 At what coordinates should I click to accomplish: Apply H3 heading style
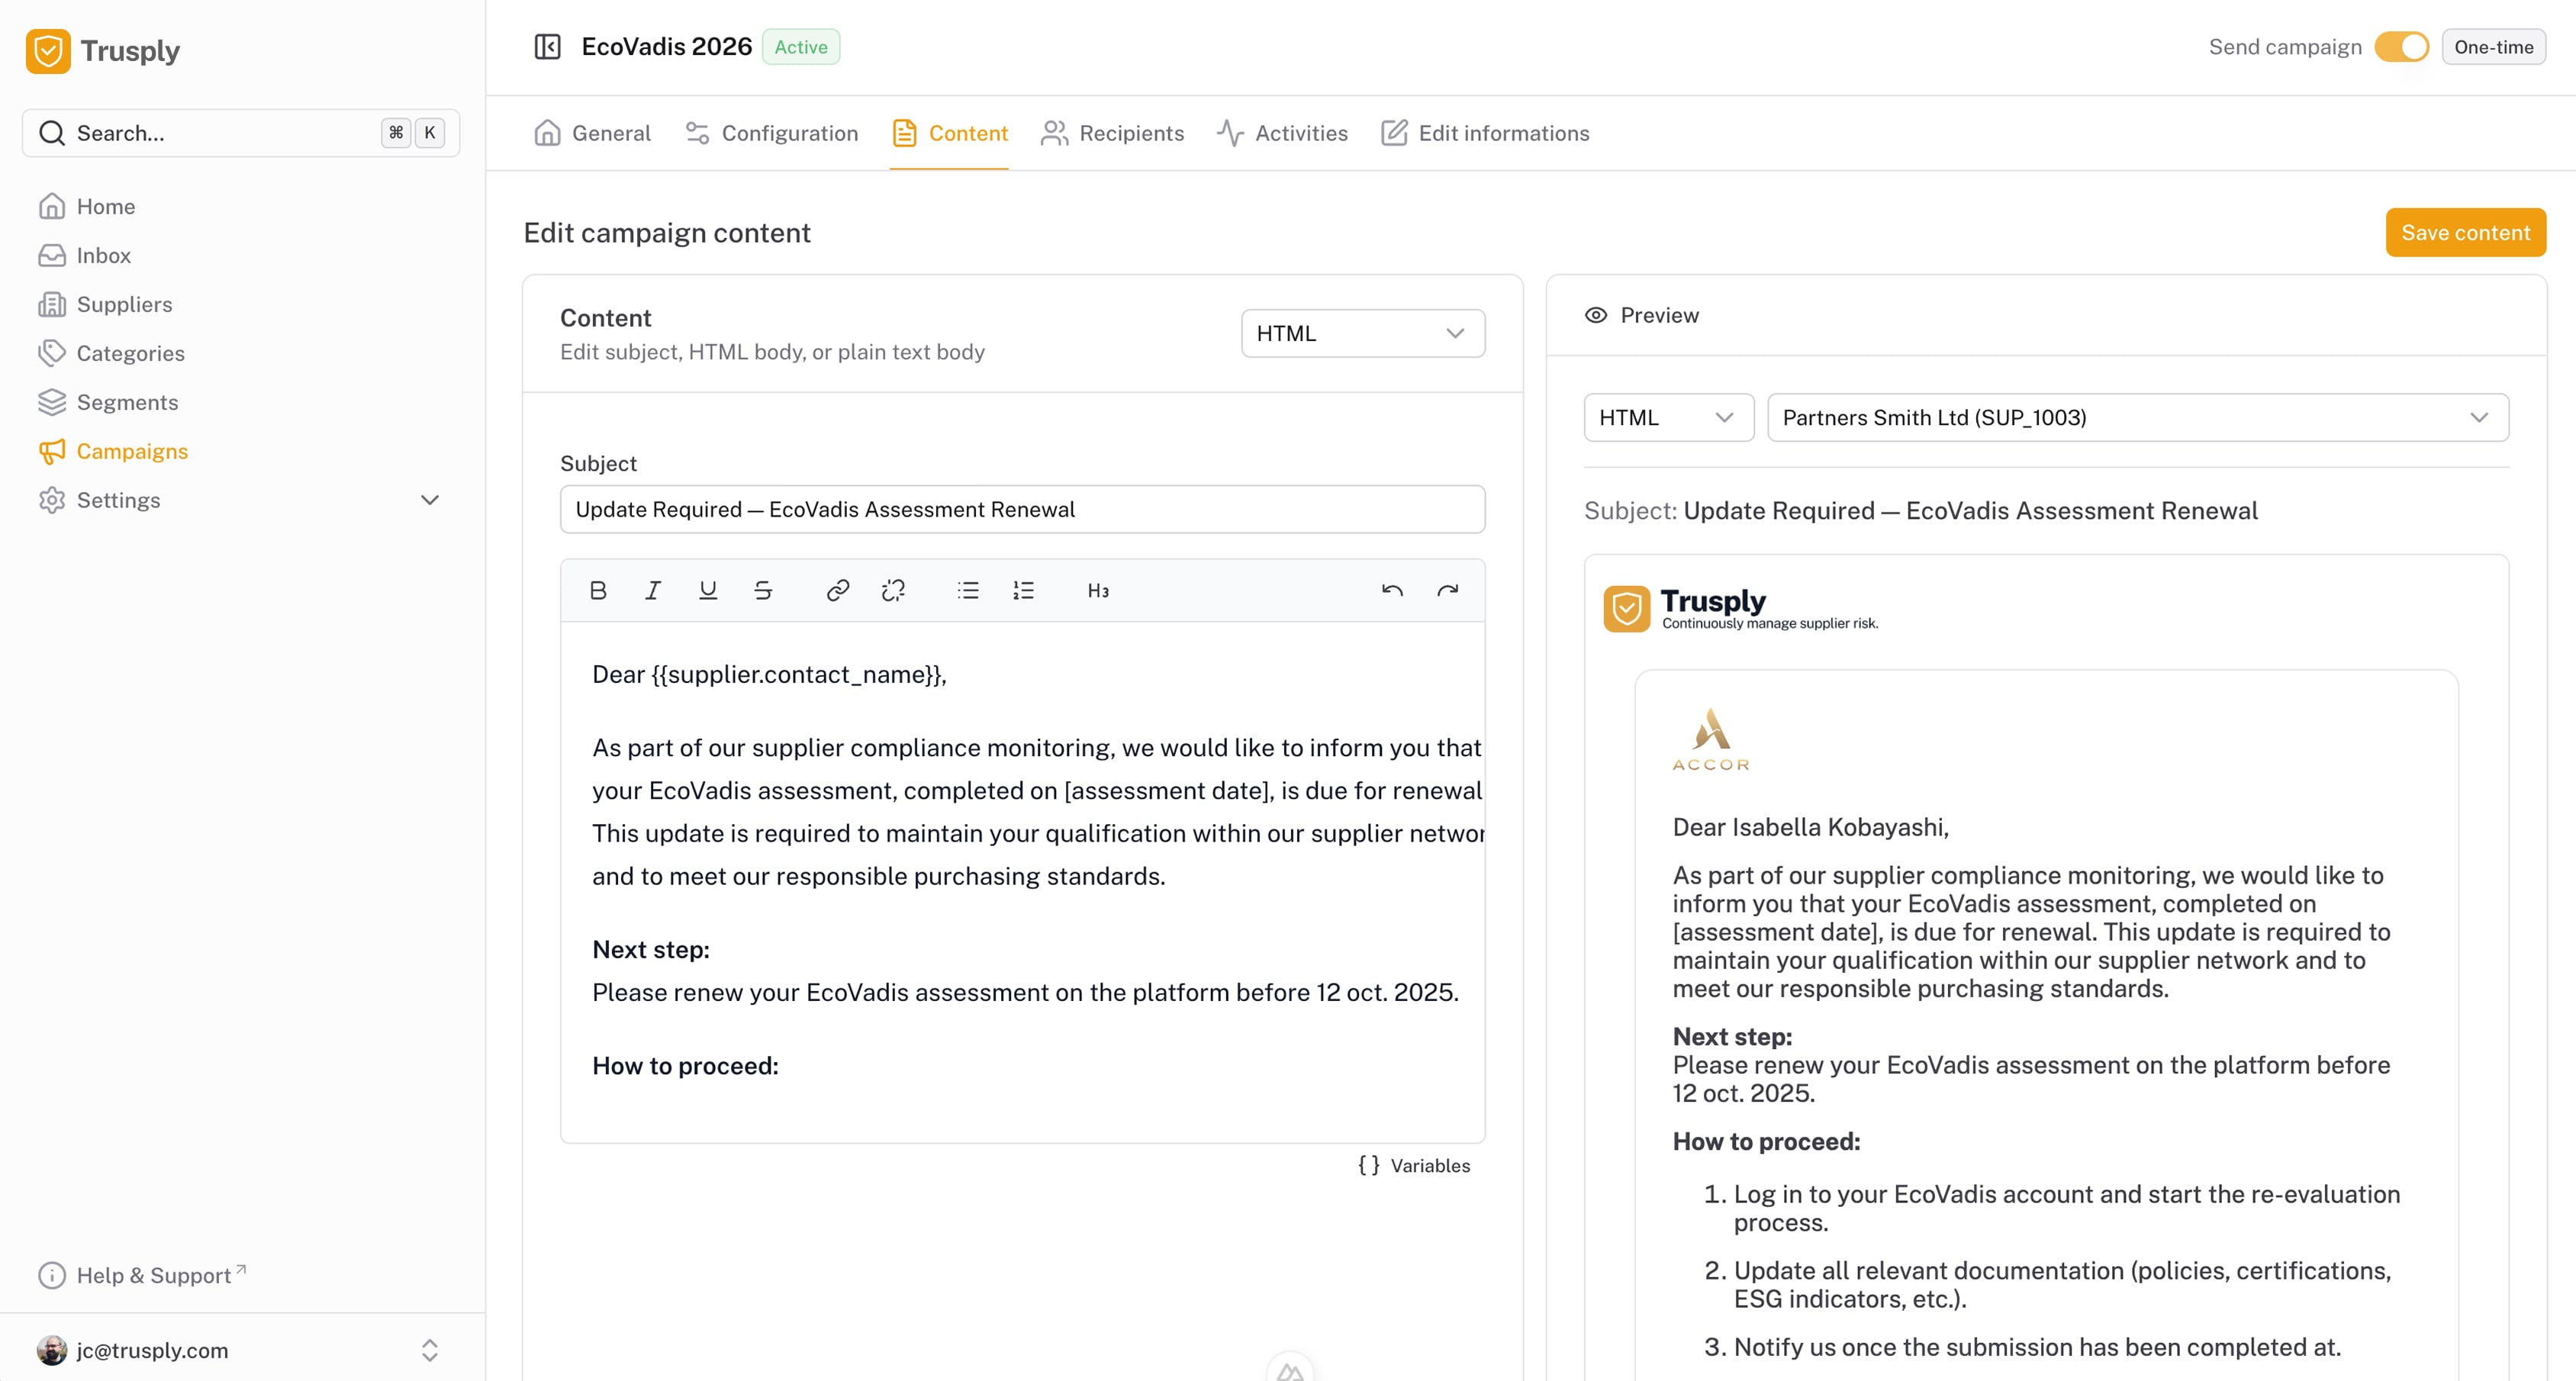click(1098, 590)
